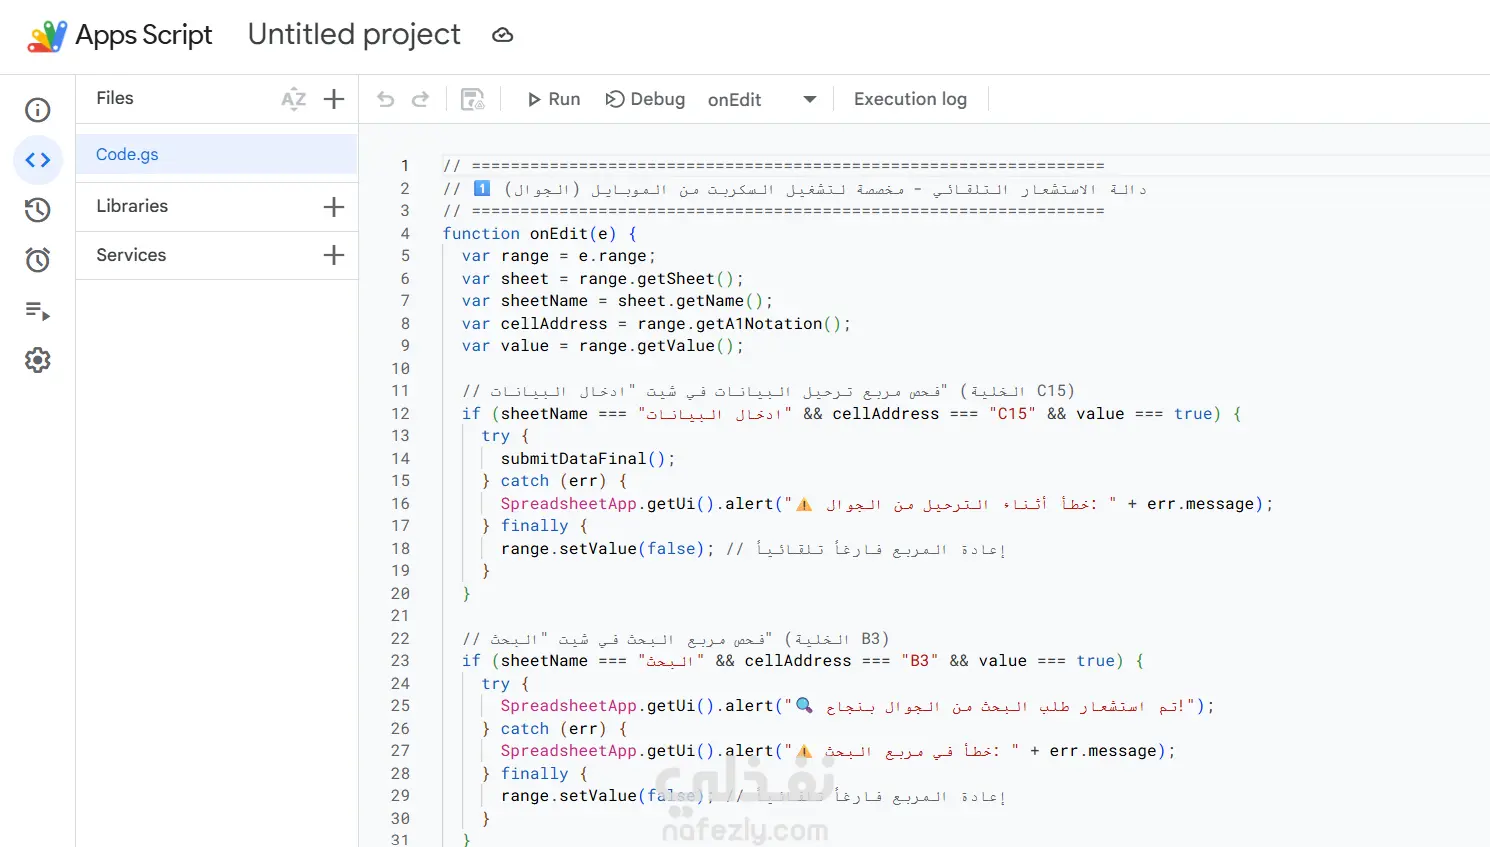Click the 'submitDataFinal();' line
The image size is (1490, 847).
pos(588,458)
